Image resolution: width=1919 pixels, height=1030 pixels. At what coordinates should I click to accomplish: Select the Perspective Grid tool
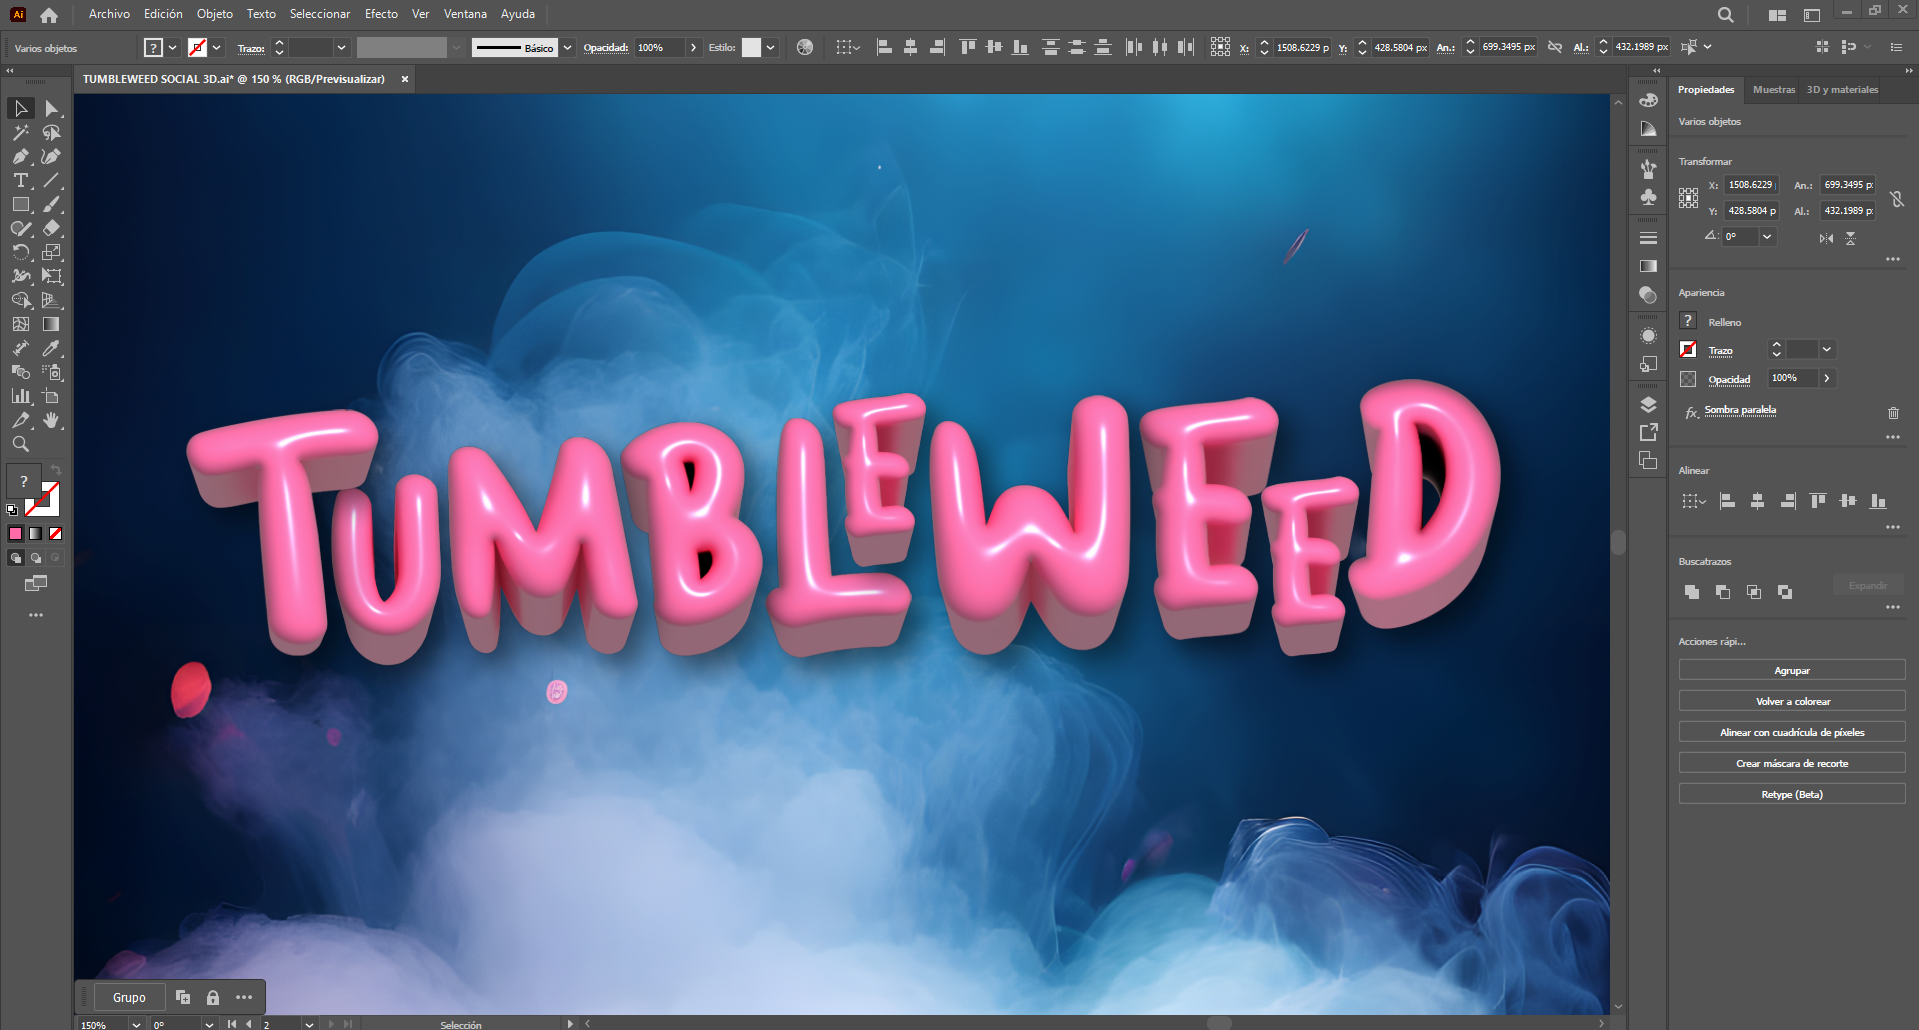[52, 300]
